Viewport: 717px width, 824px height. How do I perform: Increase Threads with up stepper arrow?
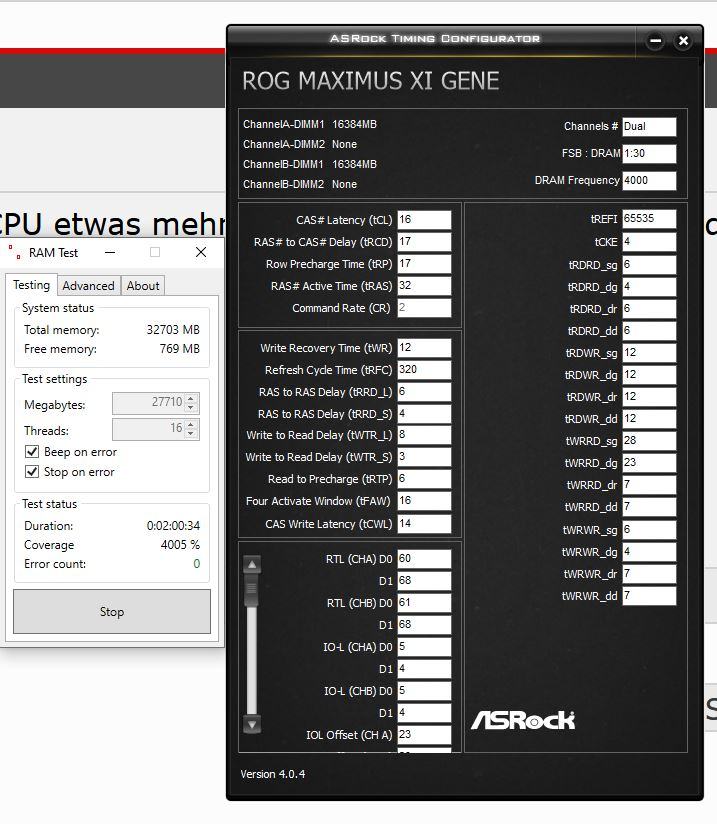(x=191, y=424)
